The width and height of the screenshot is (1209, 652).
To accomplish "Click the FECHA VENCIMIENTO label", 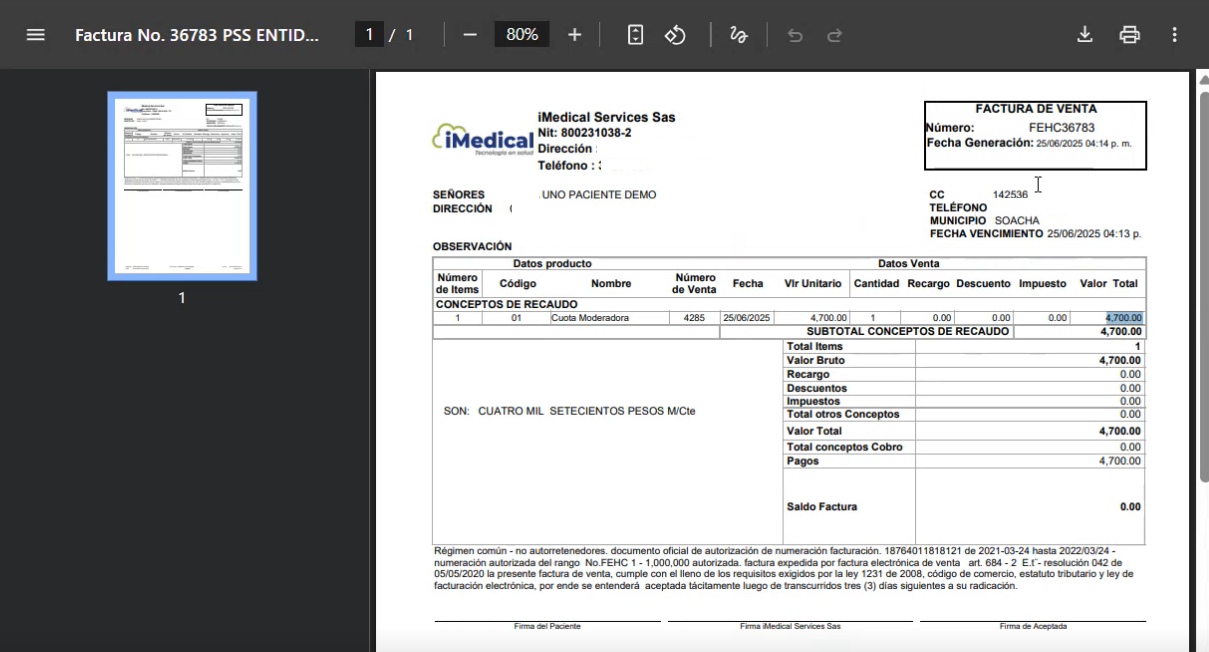I will tap(986, 233).
